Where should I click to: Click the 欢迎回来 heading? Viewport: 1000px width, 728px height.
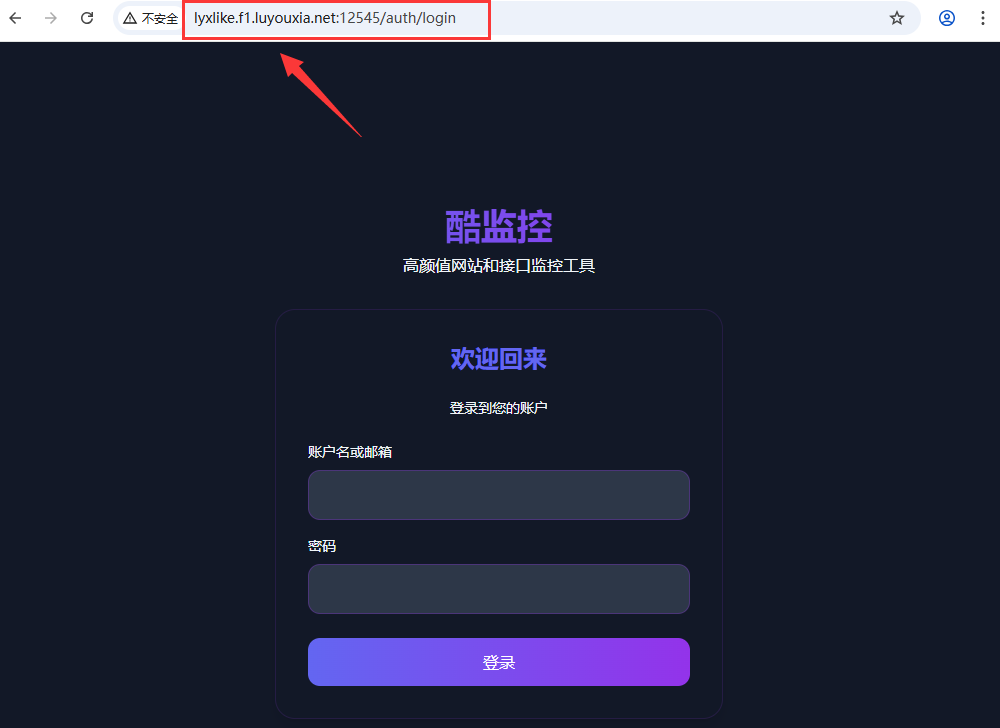click(499, 359)
